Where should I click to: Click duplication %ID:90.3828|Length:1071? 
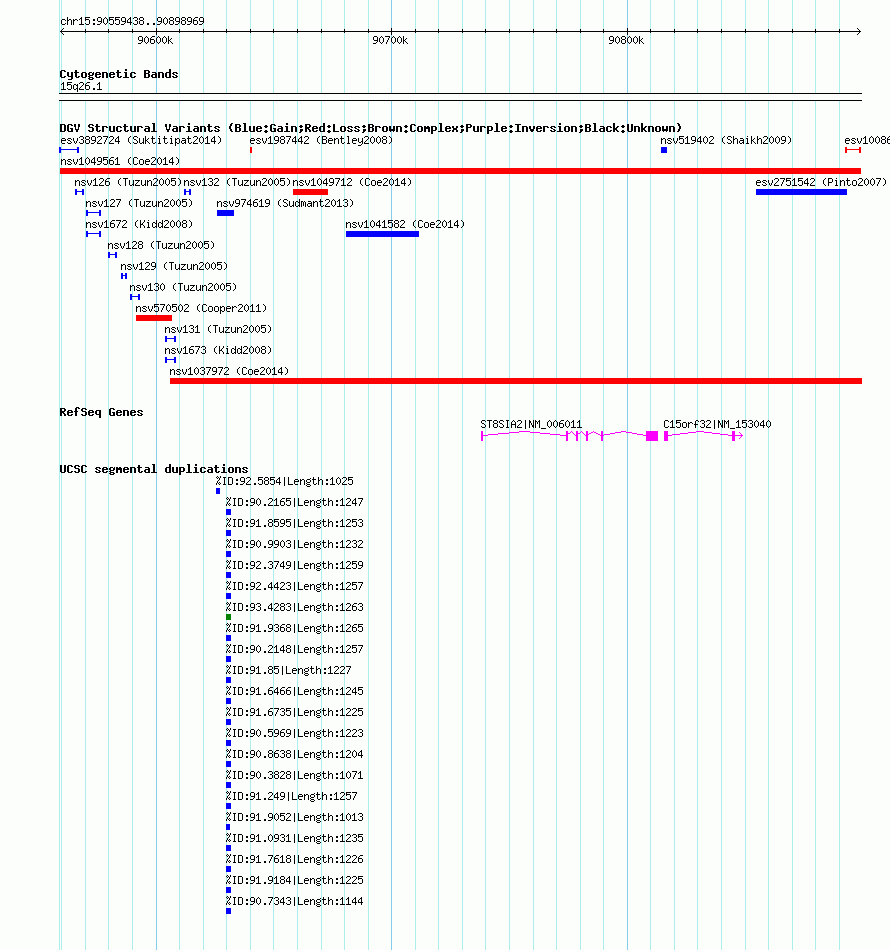pos(294,776)
